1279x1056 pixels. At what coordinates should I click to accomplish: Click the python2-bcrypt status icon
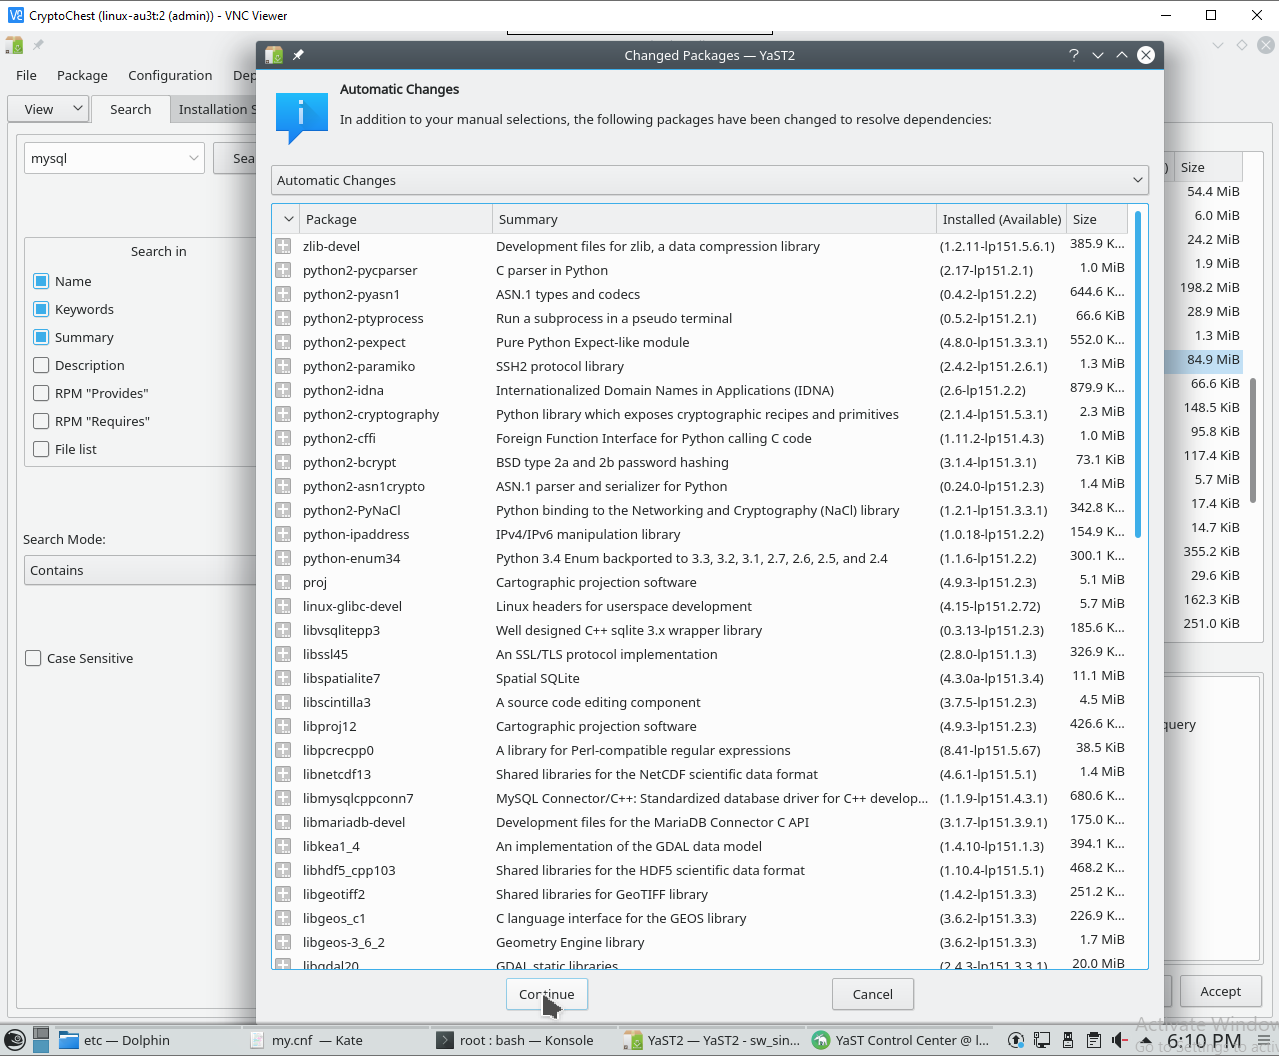coord(283,462)
